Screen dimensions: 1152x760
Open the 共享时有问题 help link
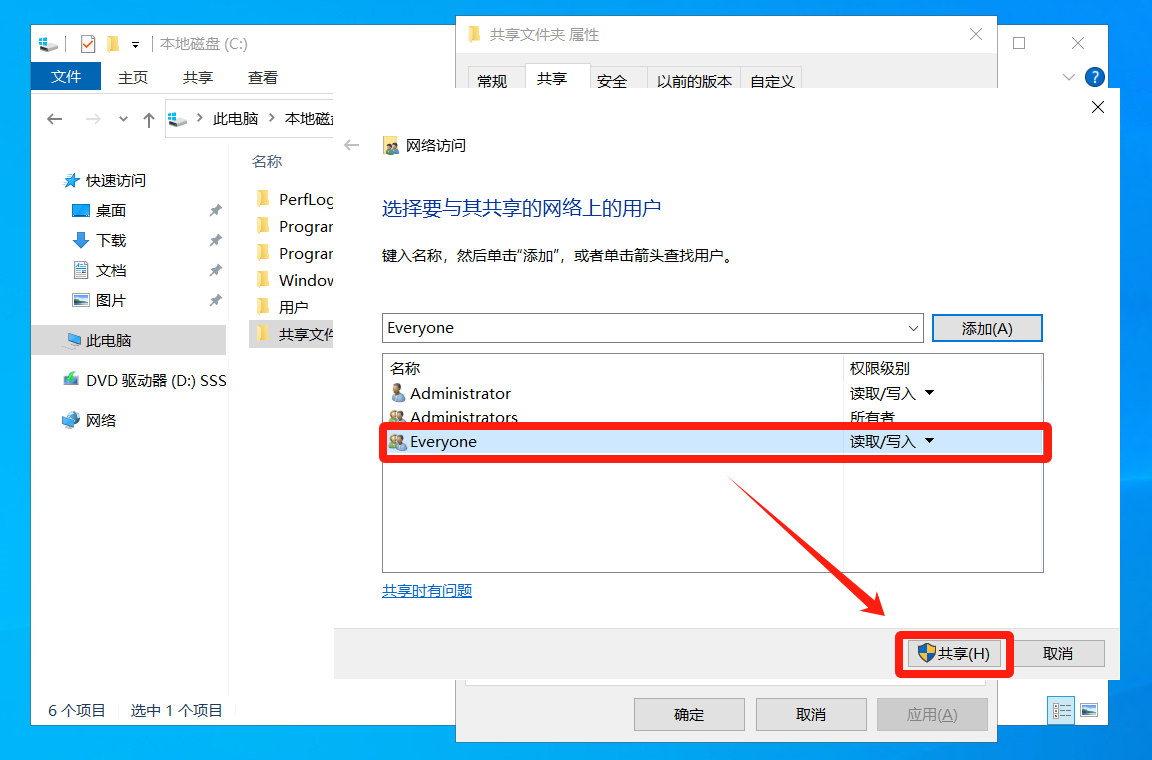click(x=427, y=590)
